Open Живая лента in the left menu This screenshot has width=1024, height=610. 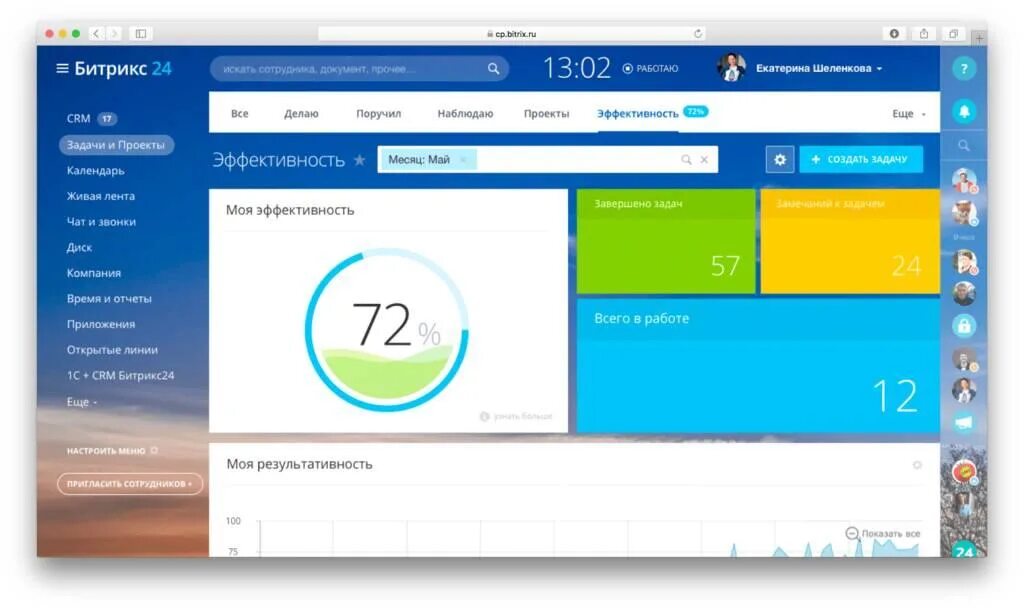(101, 196)
